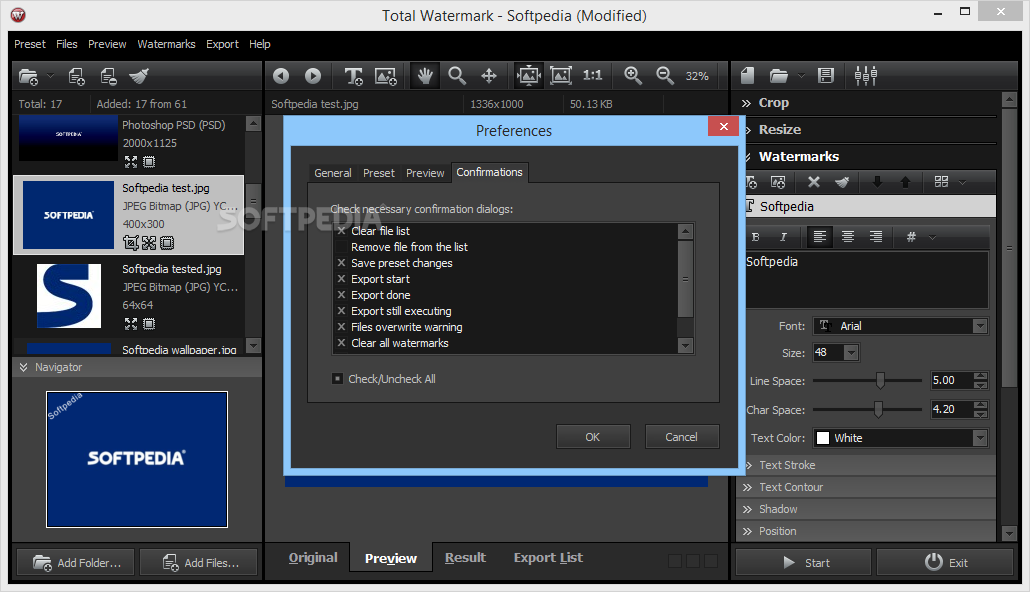The height and width of the screenshot is (592, 1030).
Task: Toggle italic text formatting
Action: tap(783, 237)
